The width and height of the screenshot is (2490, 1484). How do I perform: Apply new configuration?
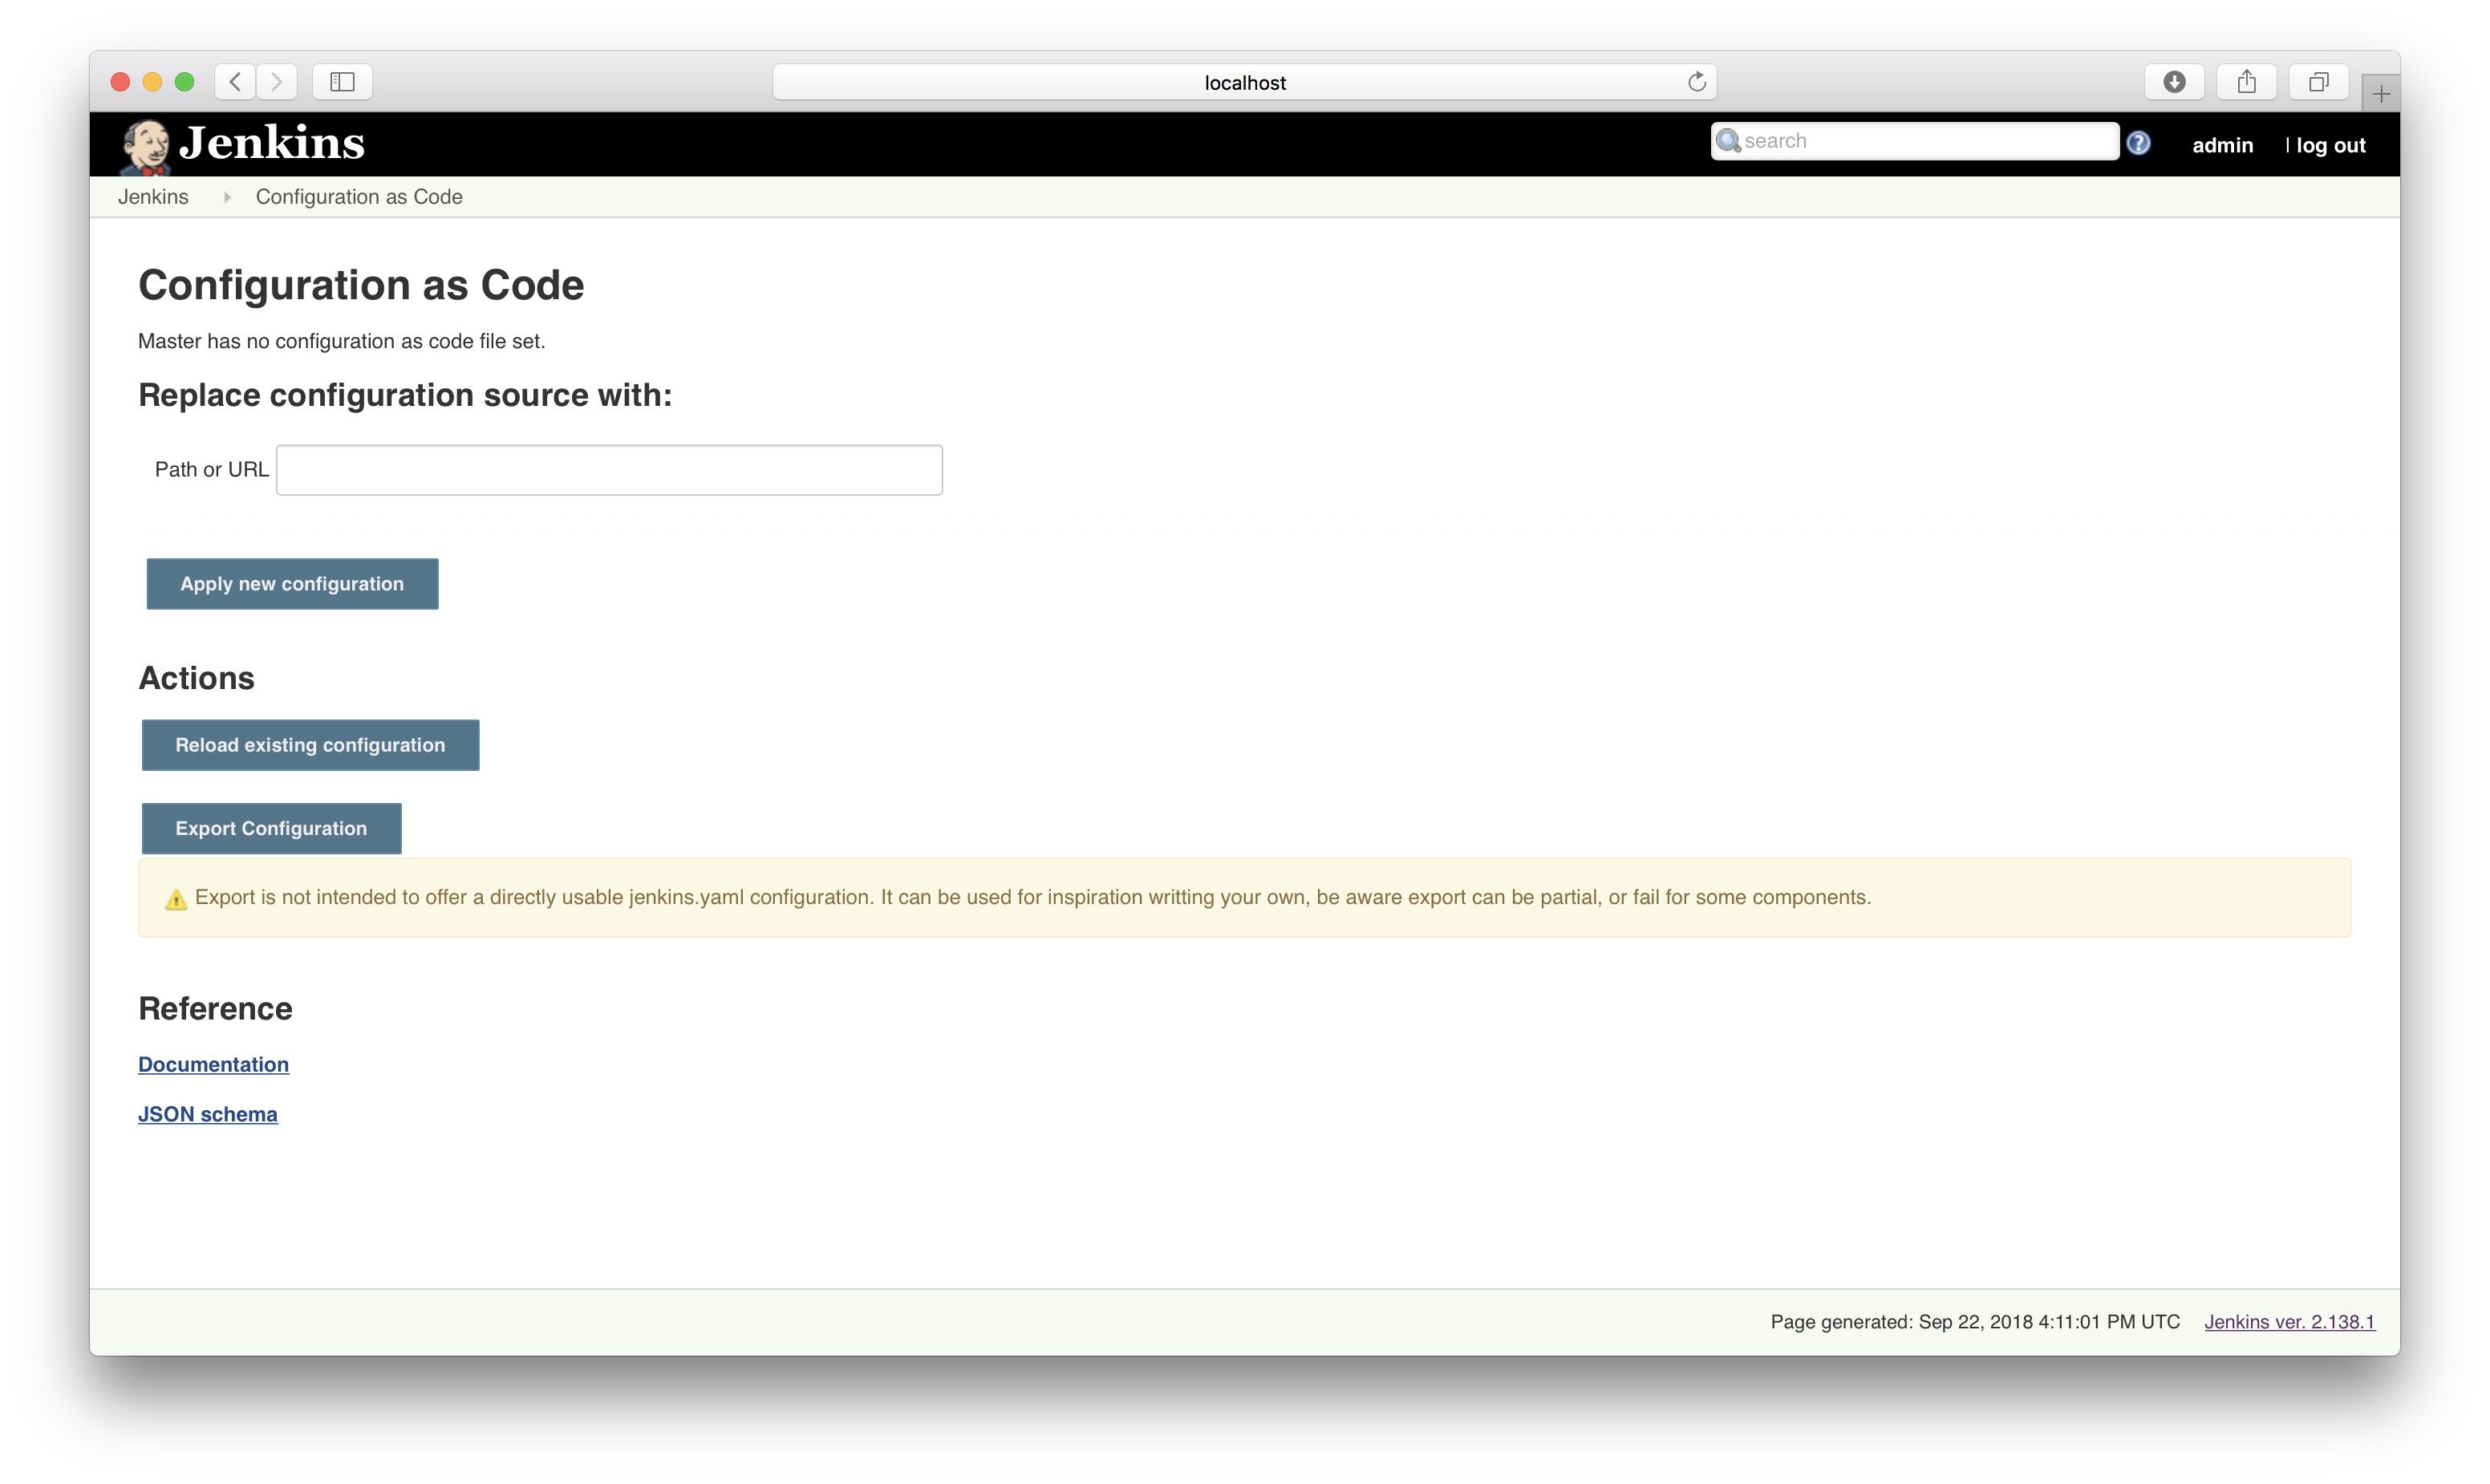291,583
